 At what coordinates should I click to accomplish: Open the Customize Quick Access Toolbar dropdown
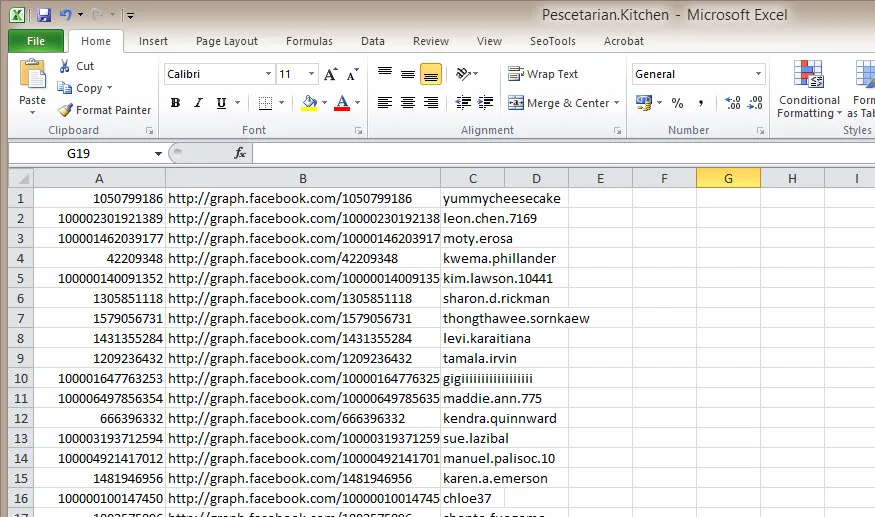coord(129,15)
